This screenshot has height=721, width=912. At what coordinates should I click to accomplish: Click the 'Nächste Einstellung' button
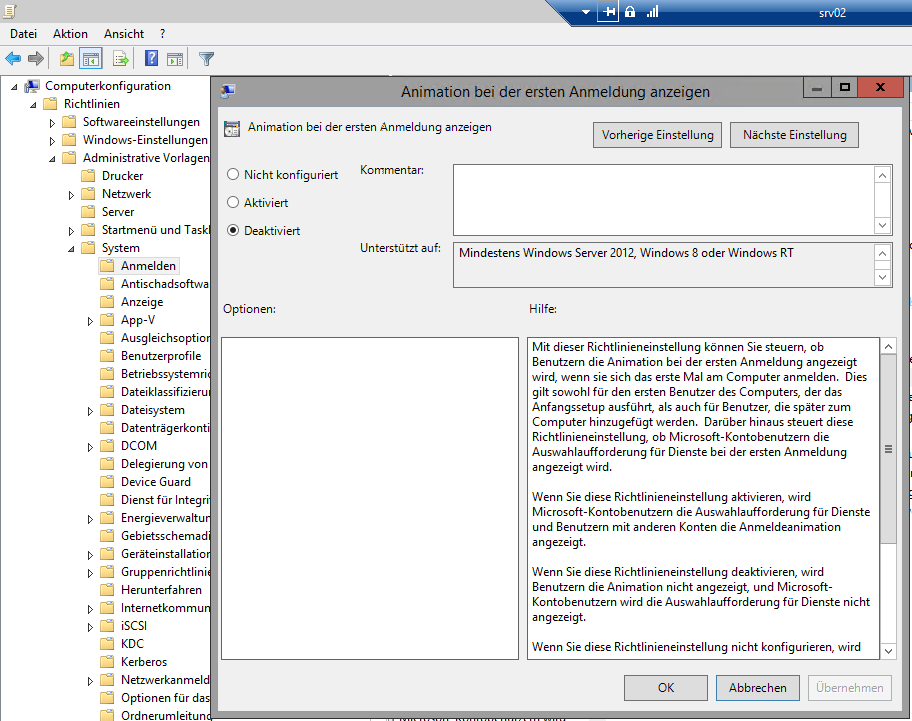coord(794,135)
